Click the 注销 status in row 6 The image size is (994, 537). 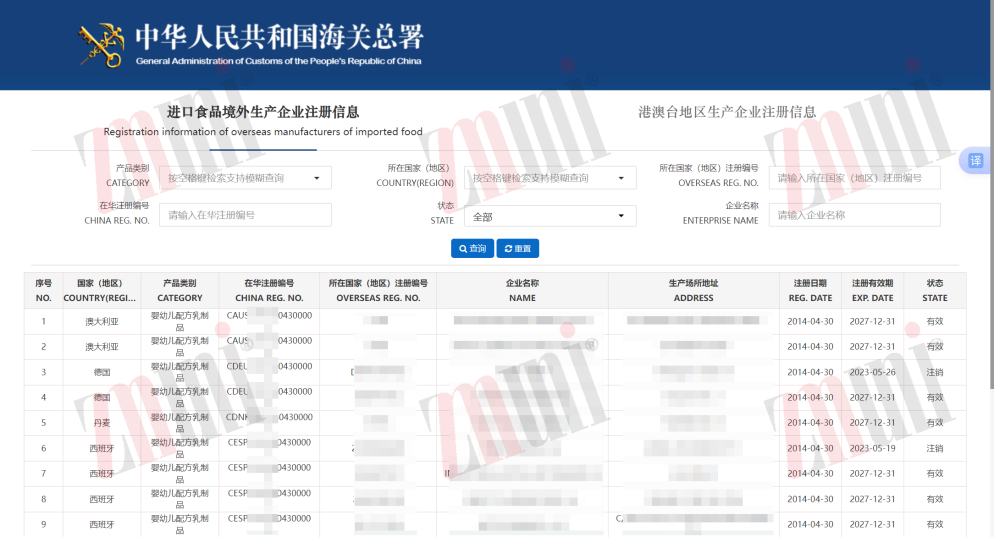(934, 448)
